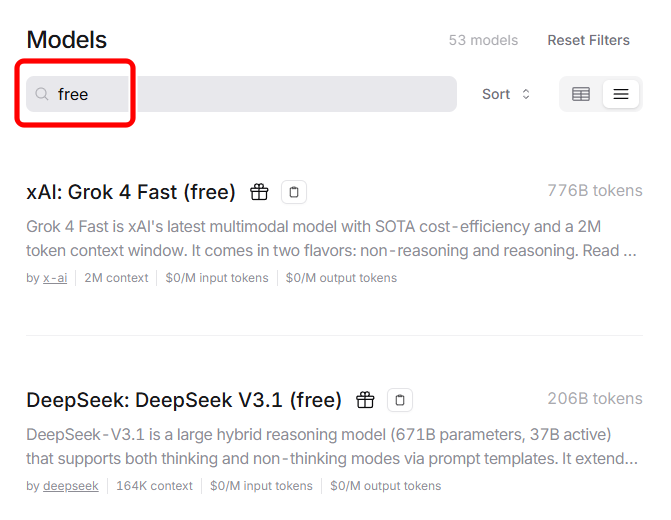
Task: Click the 53 models count
Action: click(x=483, y=41)
